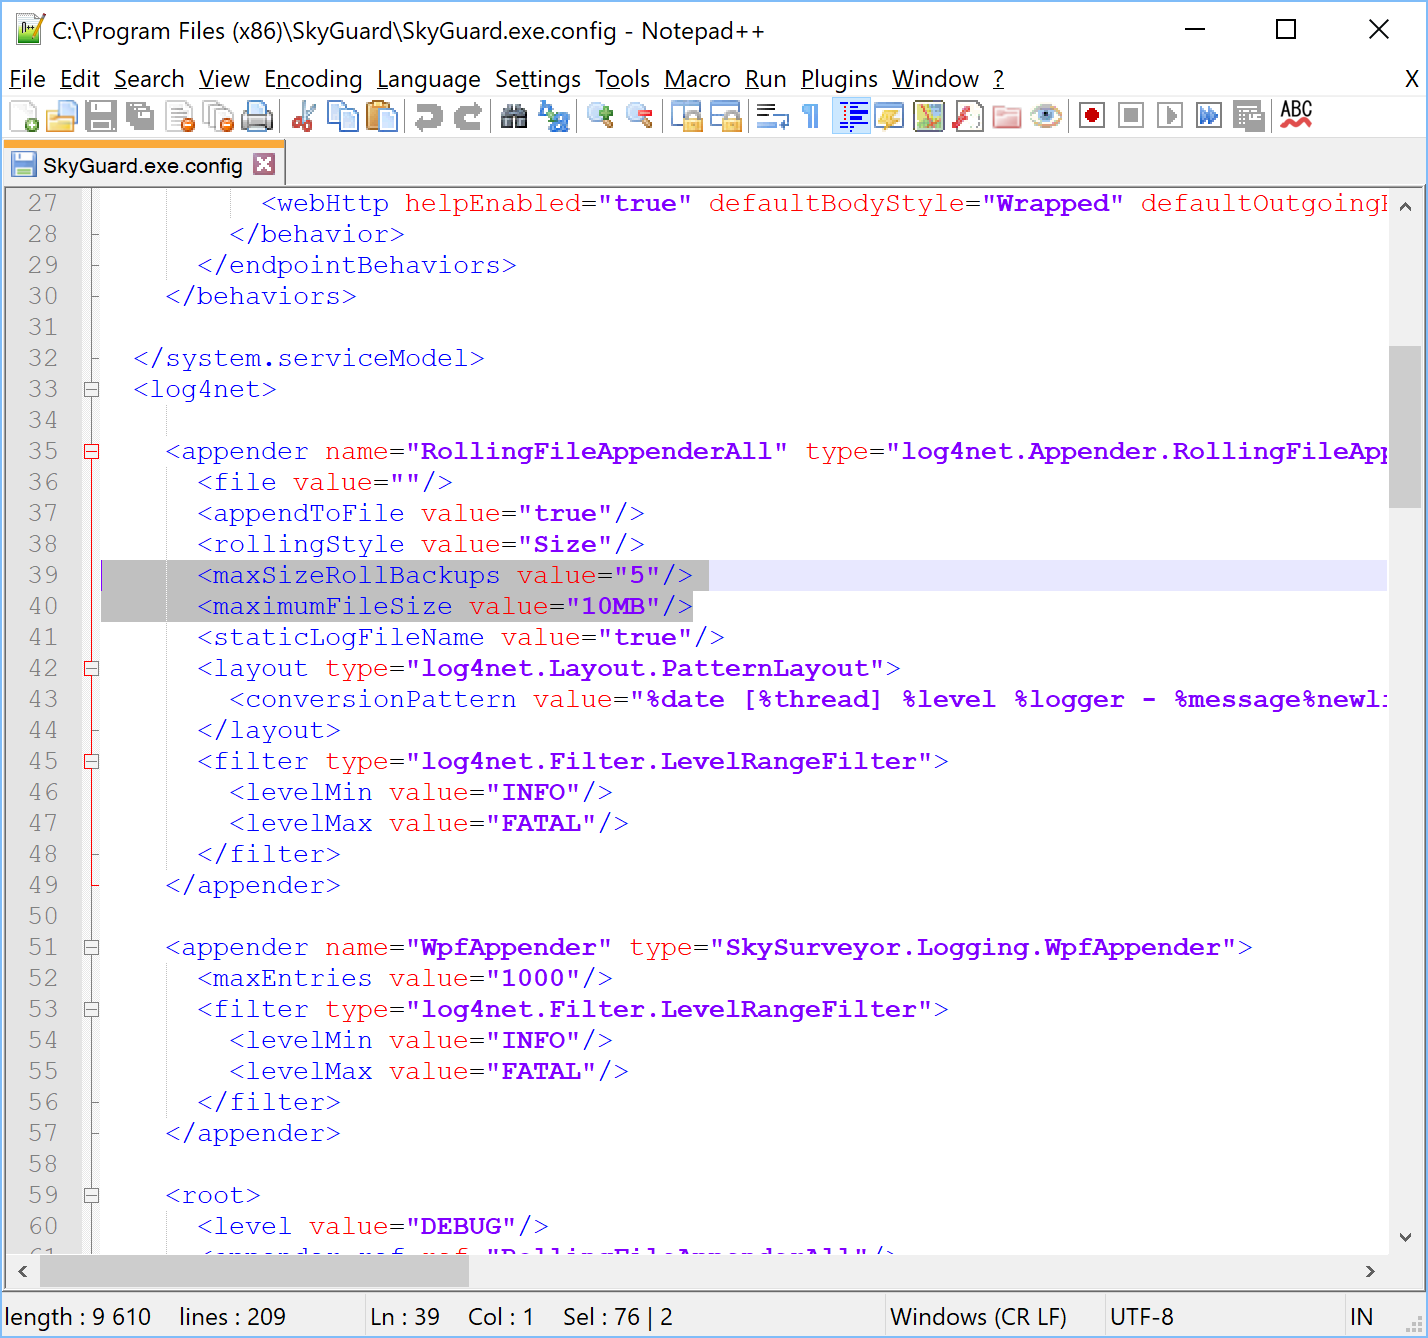Save the recorded macro icon
Screen dimensions: 1428x1338
[1248, 117]
